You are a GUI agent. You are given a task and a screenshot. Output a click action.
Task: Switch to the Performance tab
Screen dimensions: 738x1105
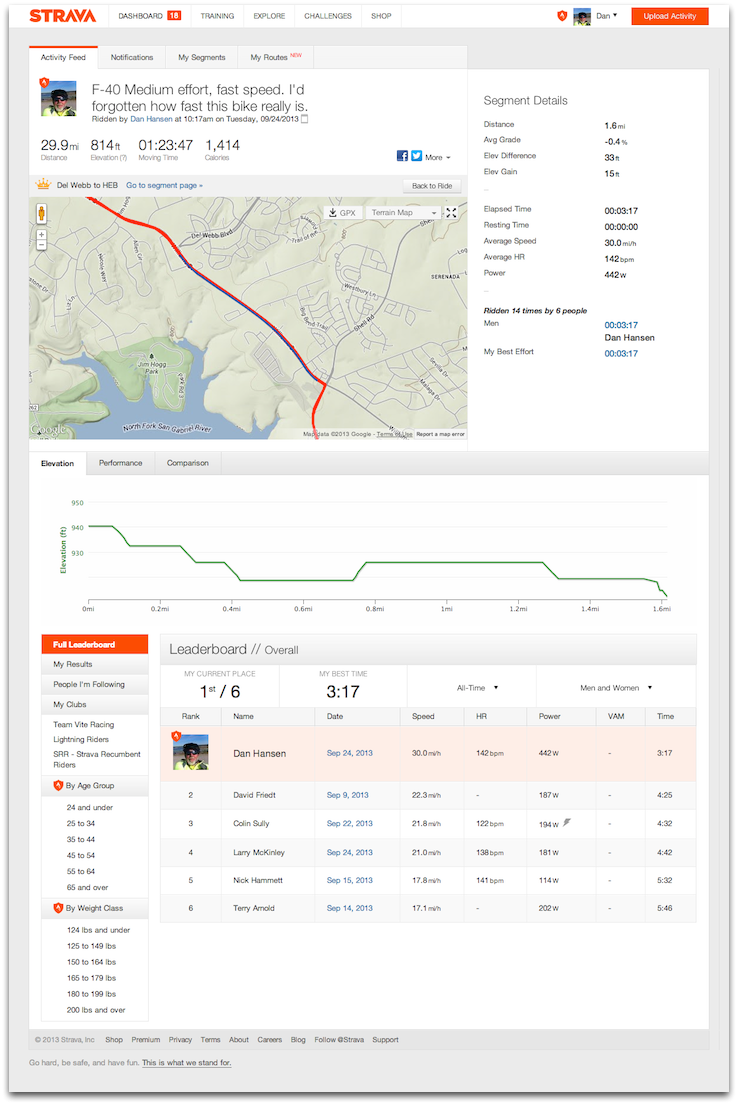(x=121, y=463)
